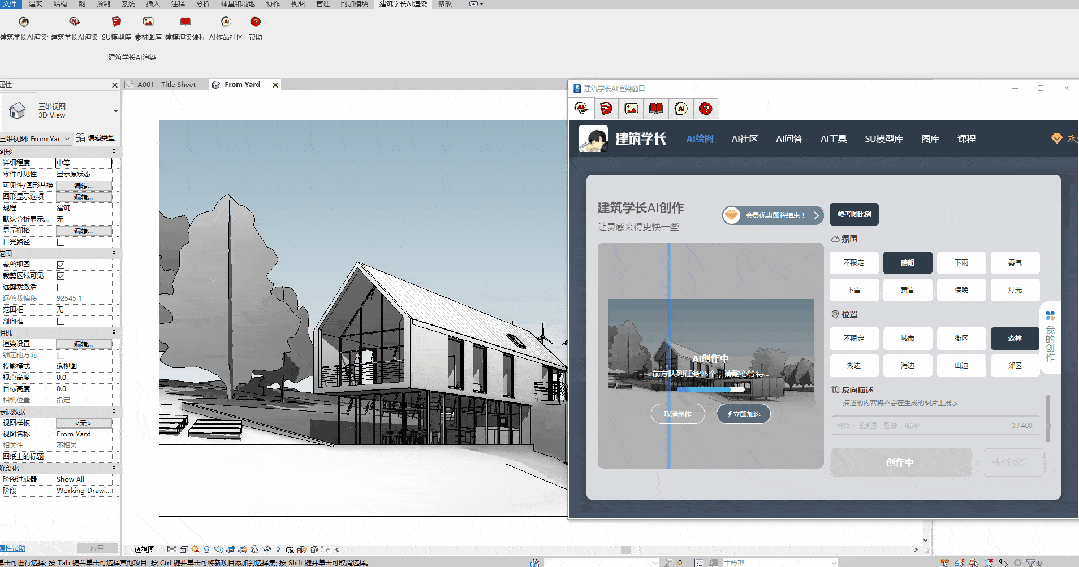Select the picture gallery icon in the AI window toolbar
This screenshot has height=567, width=1079.
631,109
